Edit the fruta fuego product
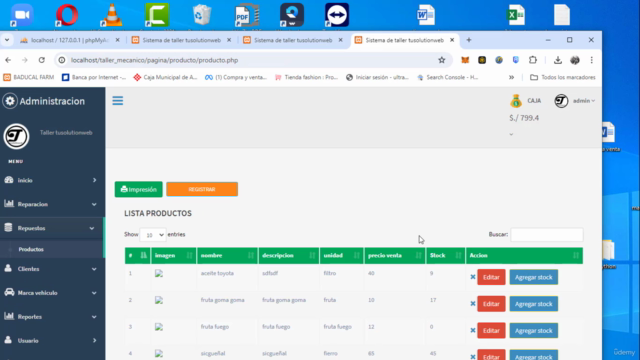Viewport: 640px width, 360px height. coord(491,331)
